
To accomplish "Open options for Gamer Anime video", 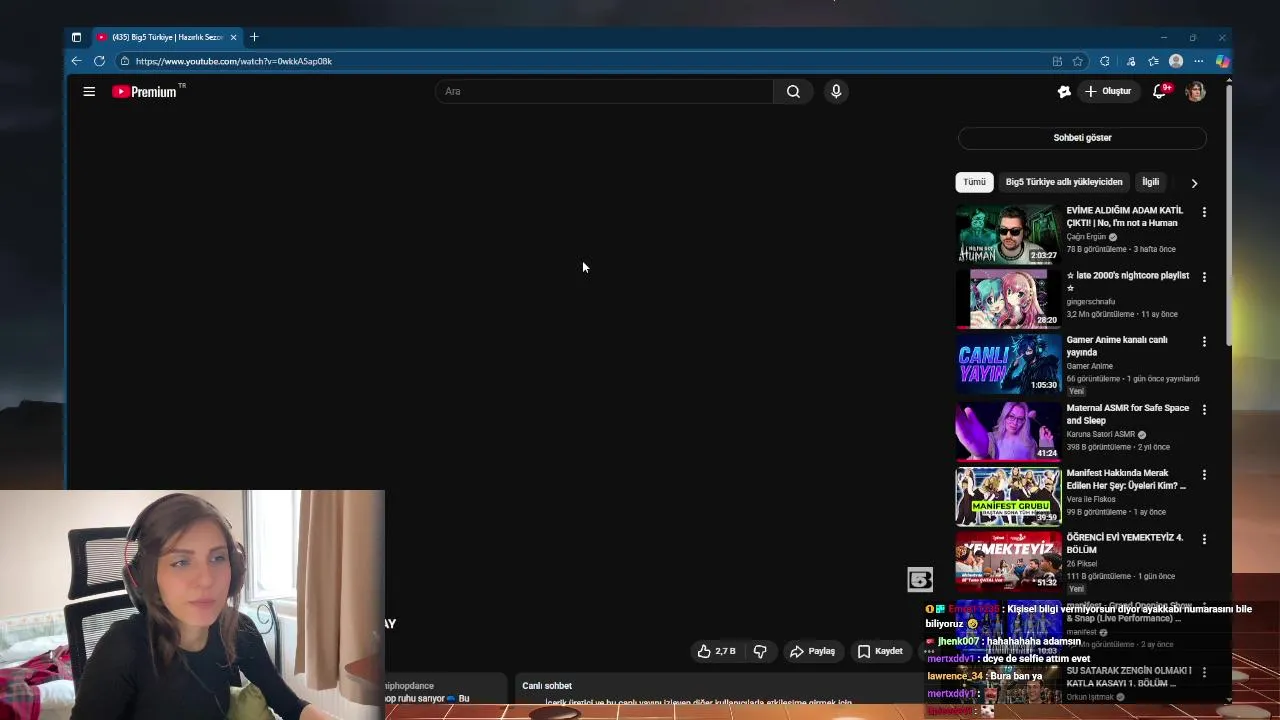I will click(1204, 342).
